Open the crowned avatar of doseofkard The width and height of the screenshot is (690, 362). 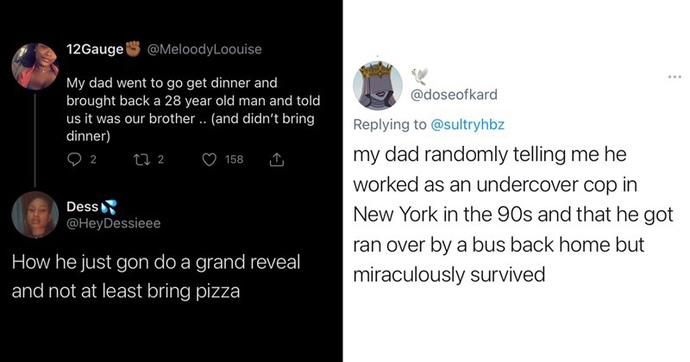378,85
